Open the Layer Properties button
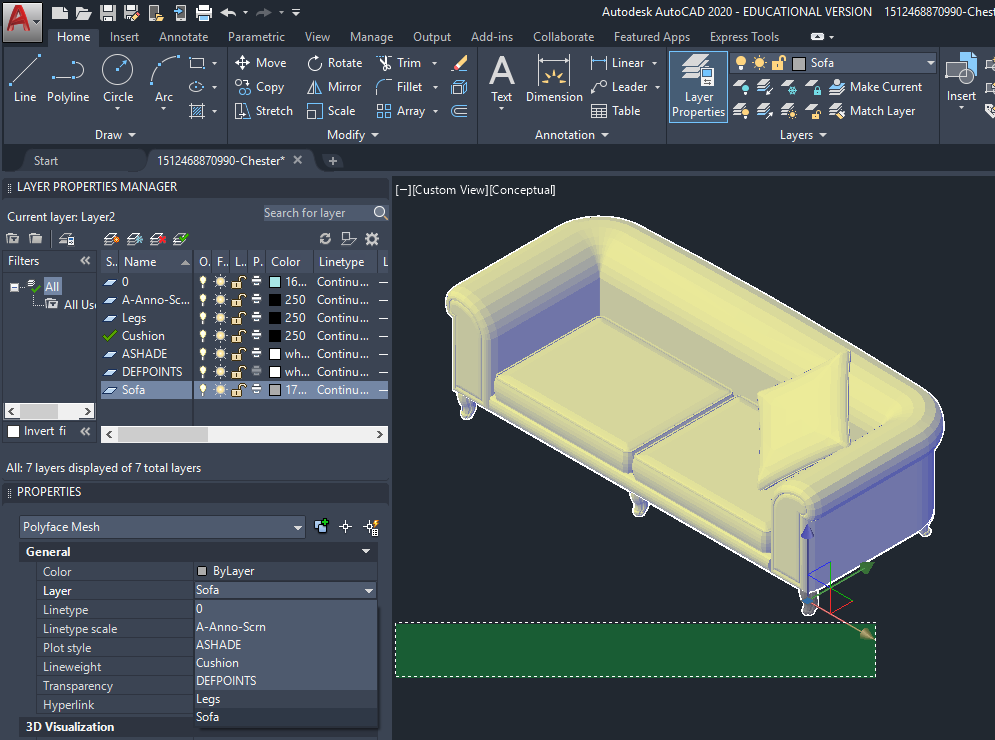 698,87
